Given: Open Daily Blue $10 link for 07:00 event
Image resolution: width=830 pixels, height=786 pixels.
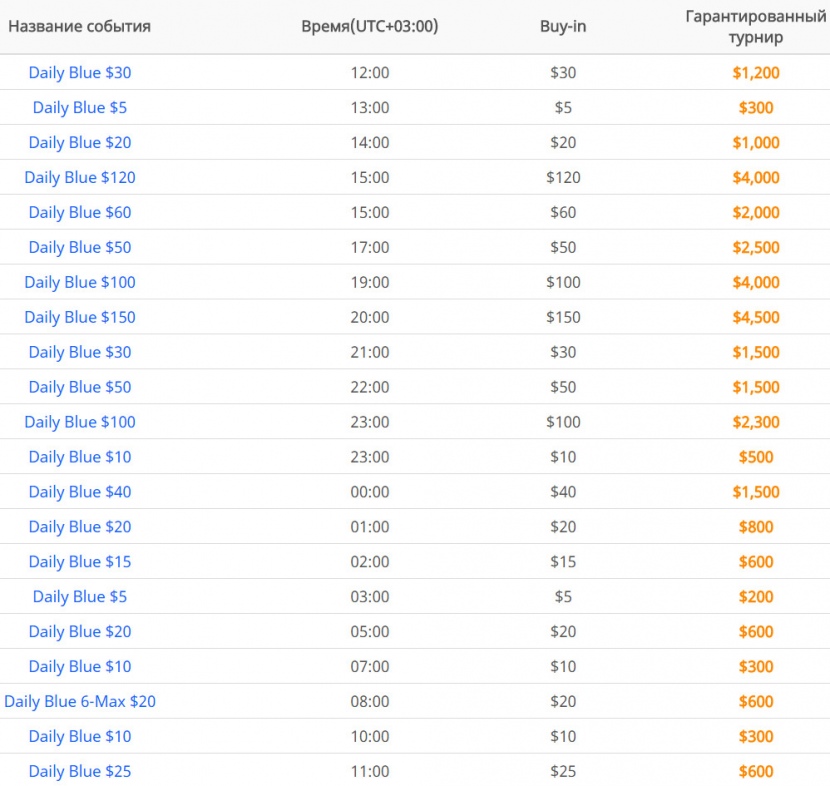Looking at the screenshot, I should (80, 666).
